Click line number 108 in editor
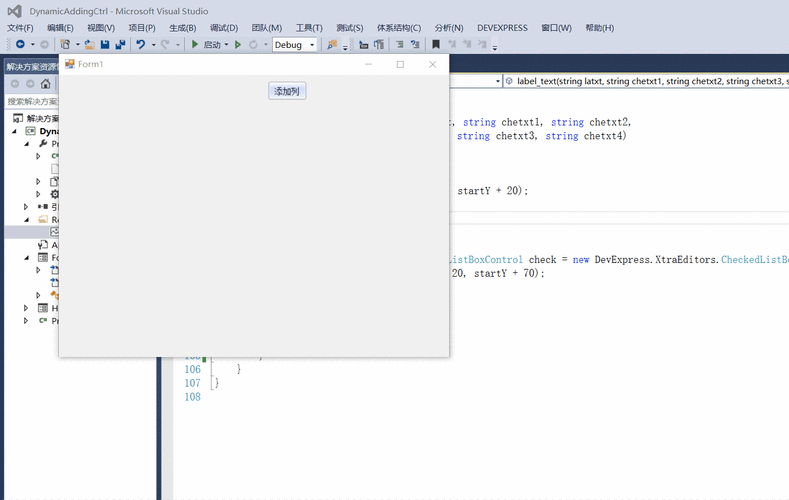 point(193,397)
